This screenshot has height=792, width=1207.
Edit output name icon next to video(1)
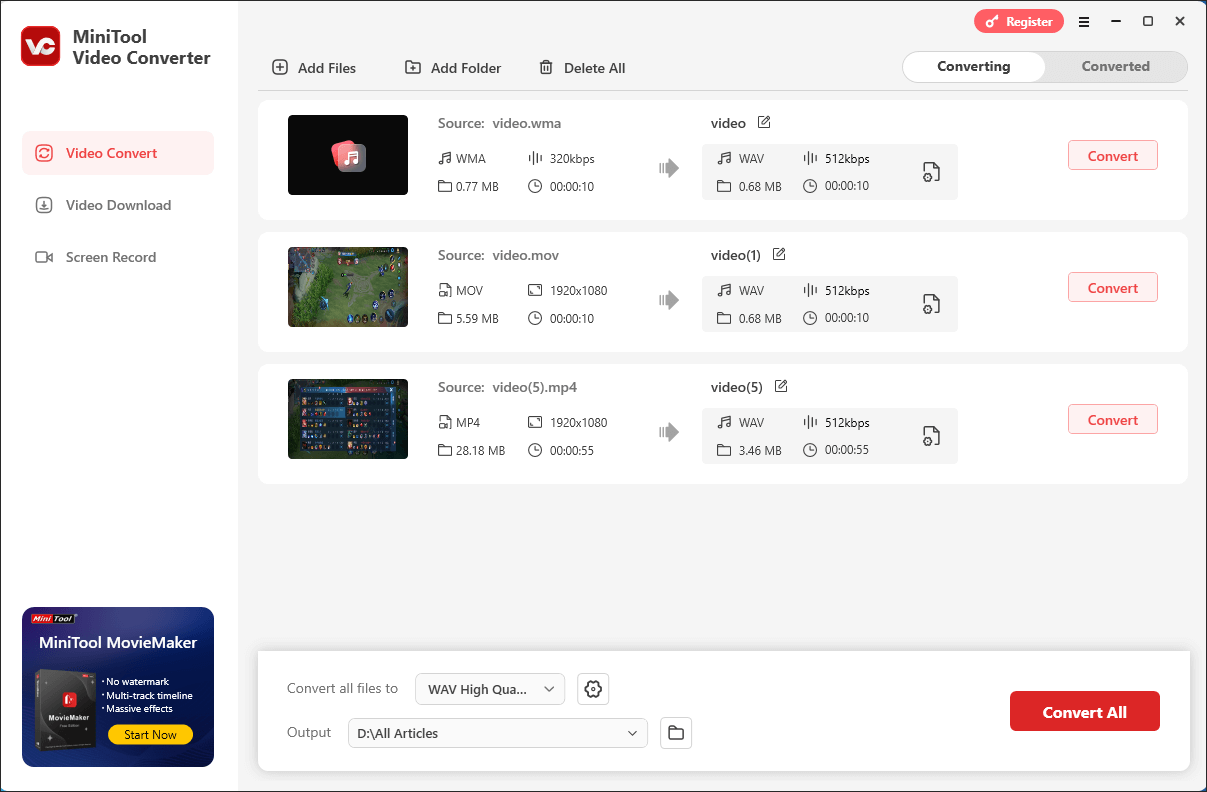(x=779, y=254)
